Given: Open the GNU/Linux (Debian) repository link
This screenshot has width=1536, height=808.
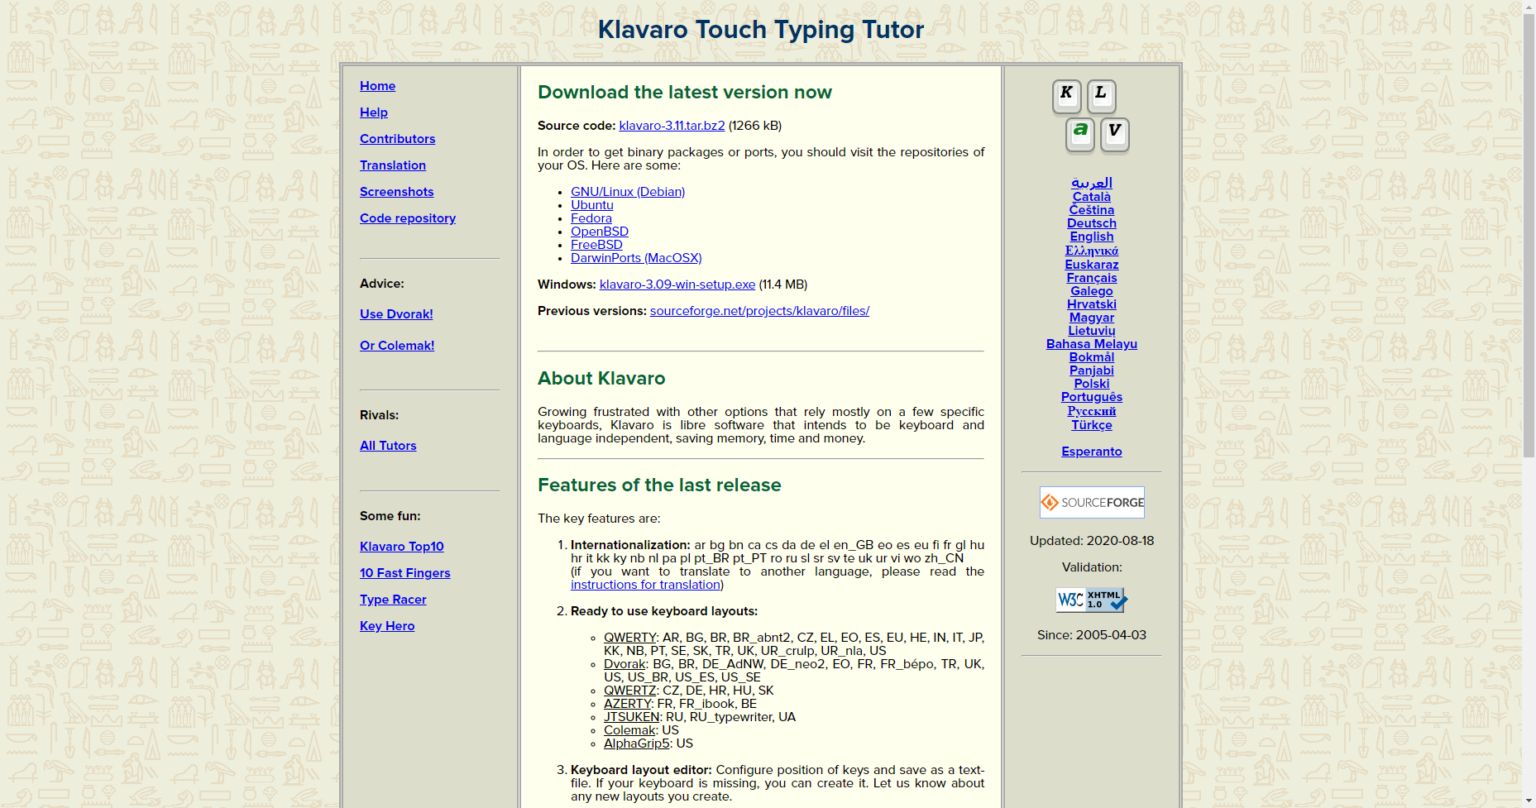Looking at the screenshot, I should [627, 191].
